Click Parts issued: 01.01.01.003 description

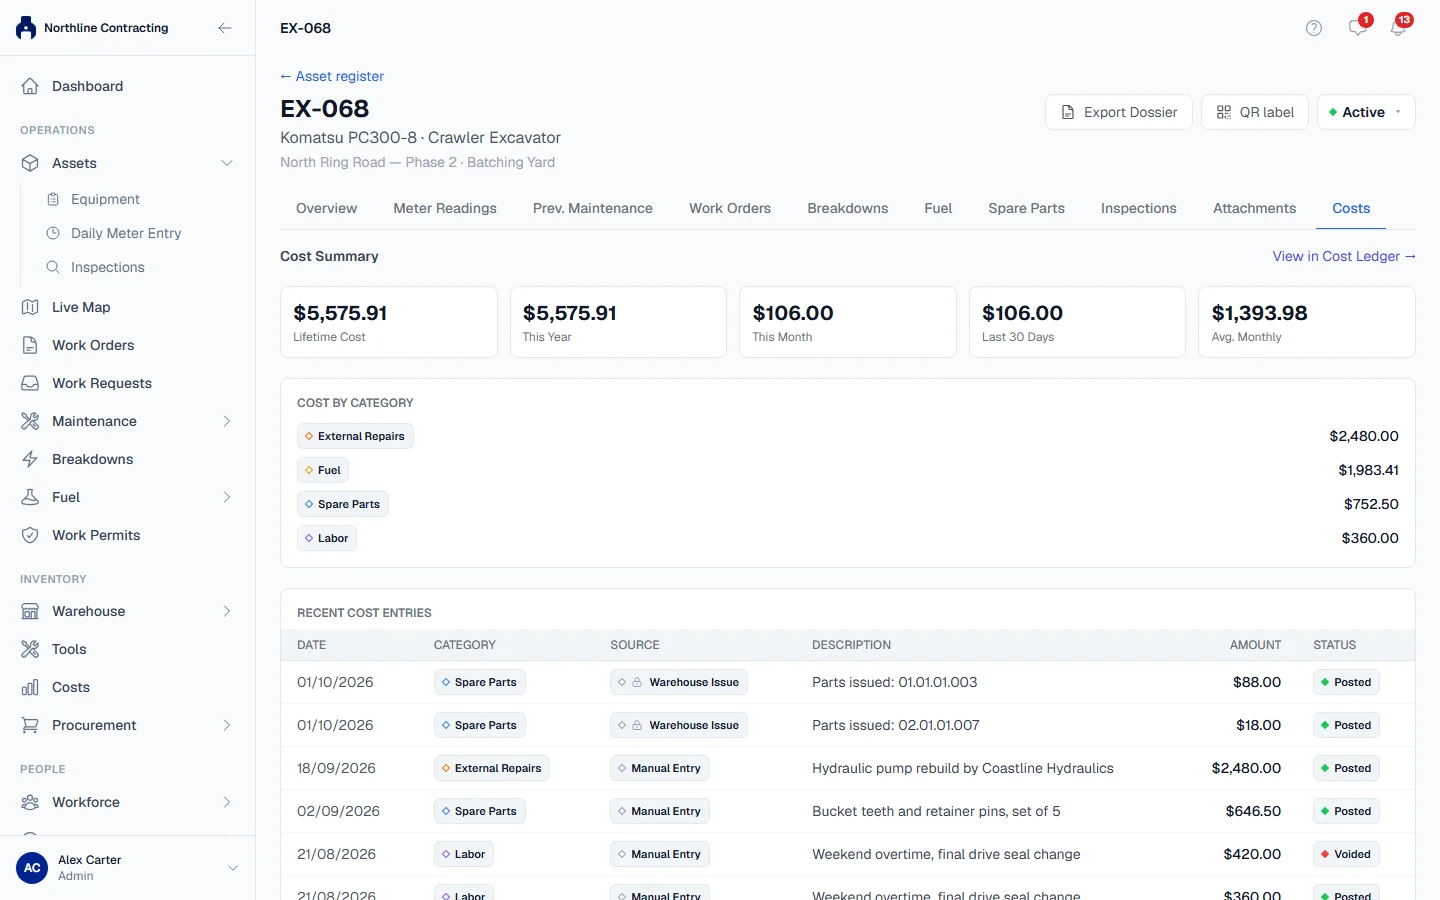[895, 682]
